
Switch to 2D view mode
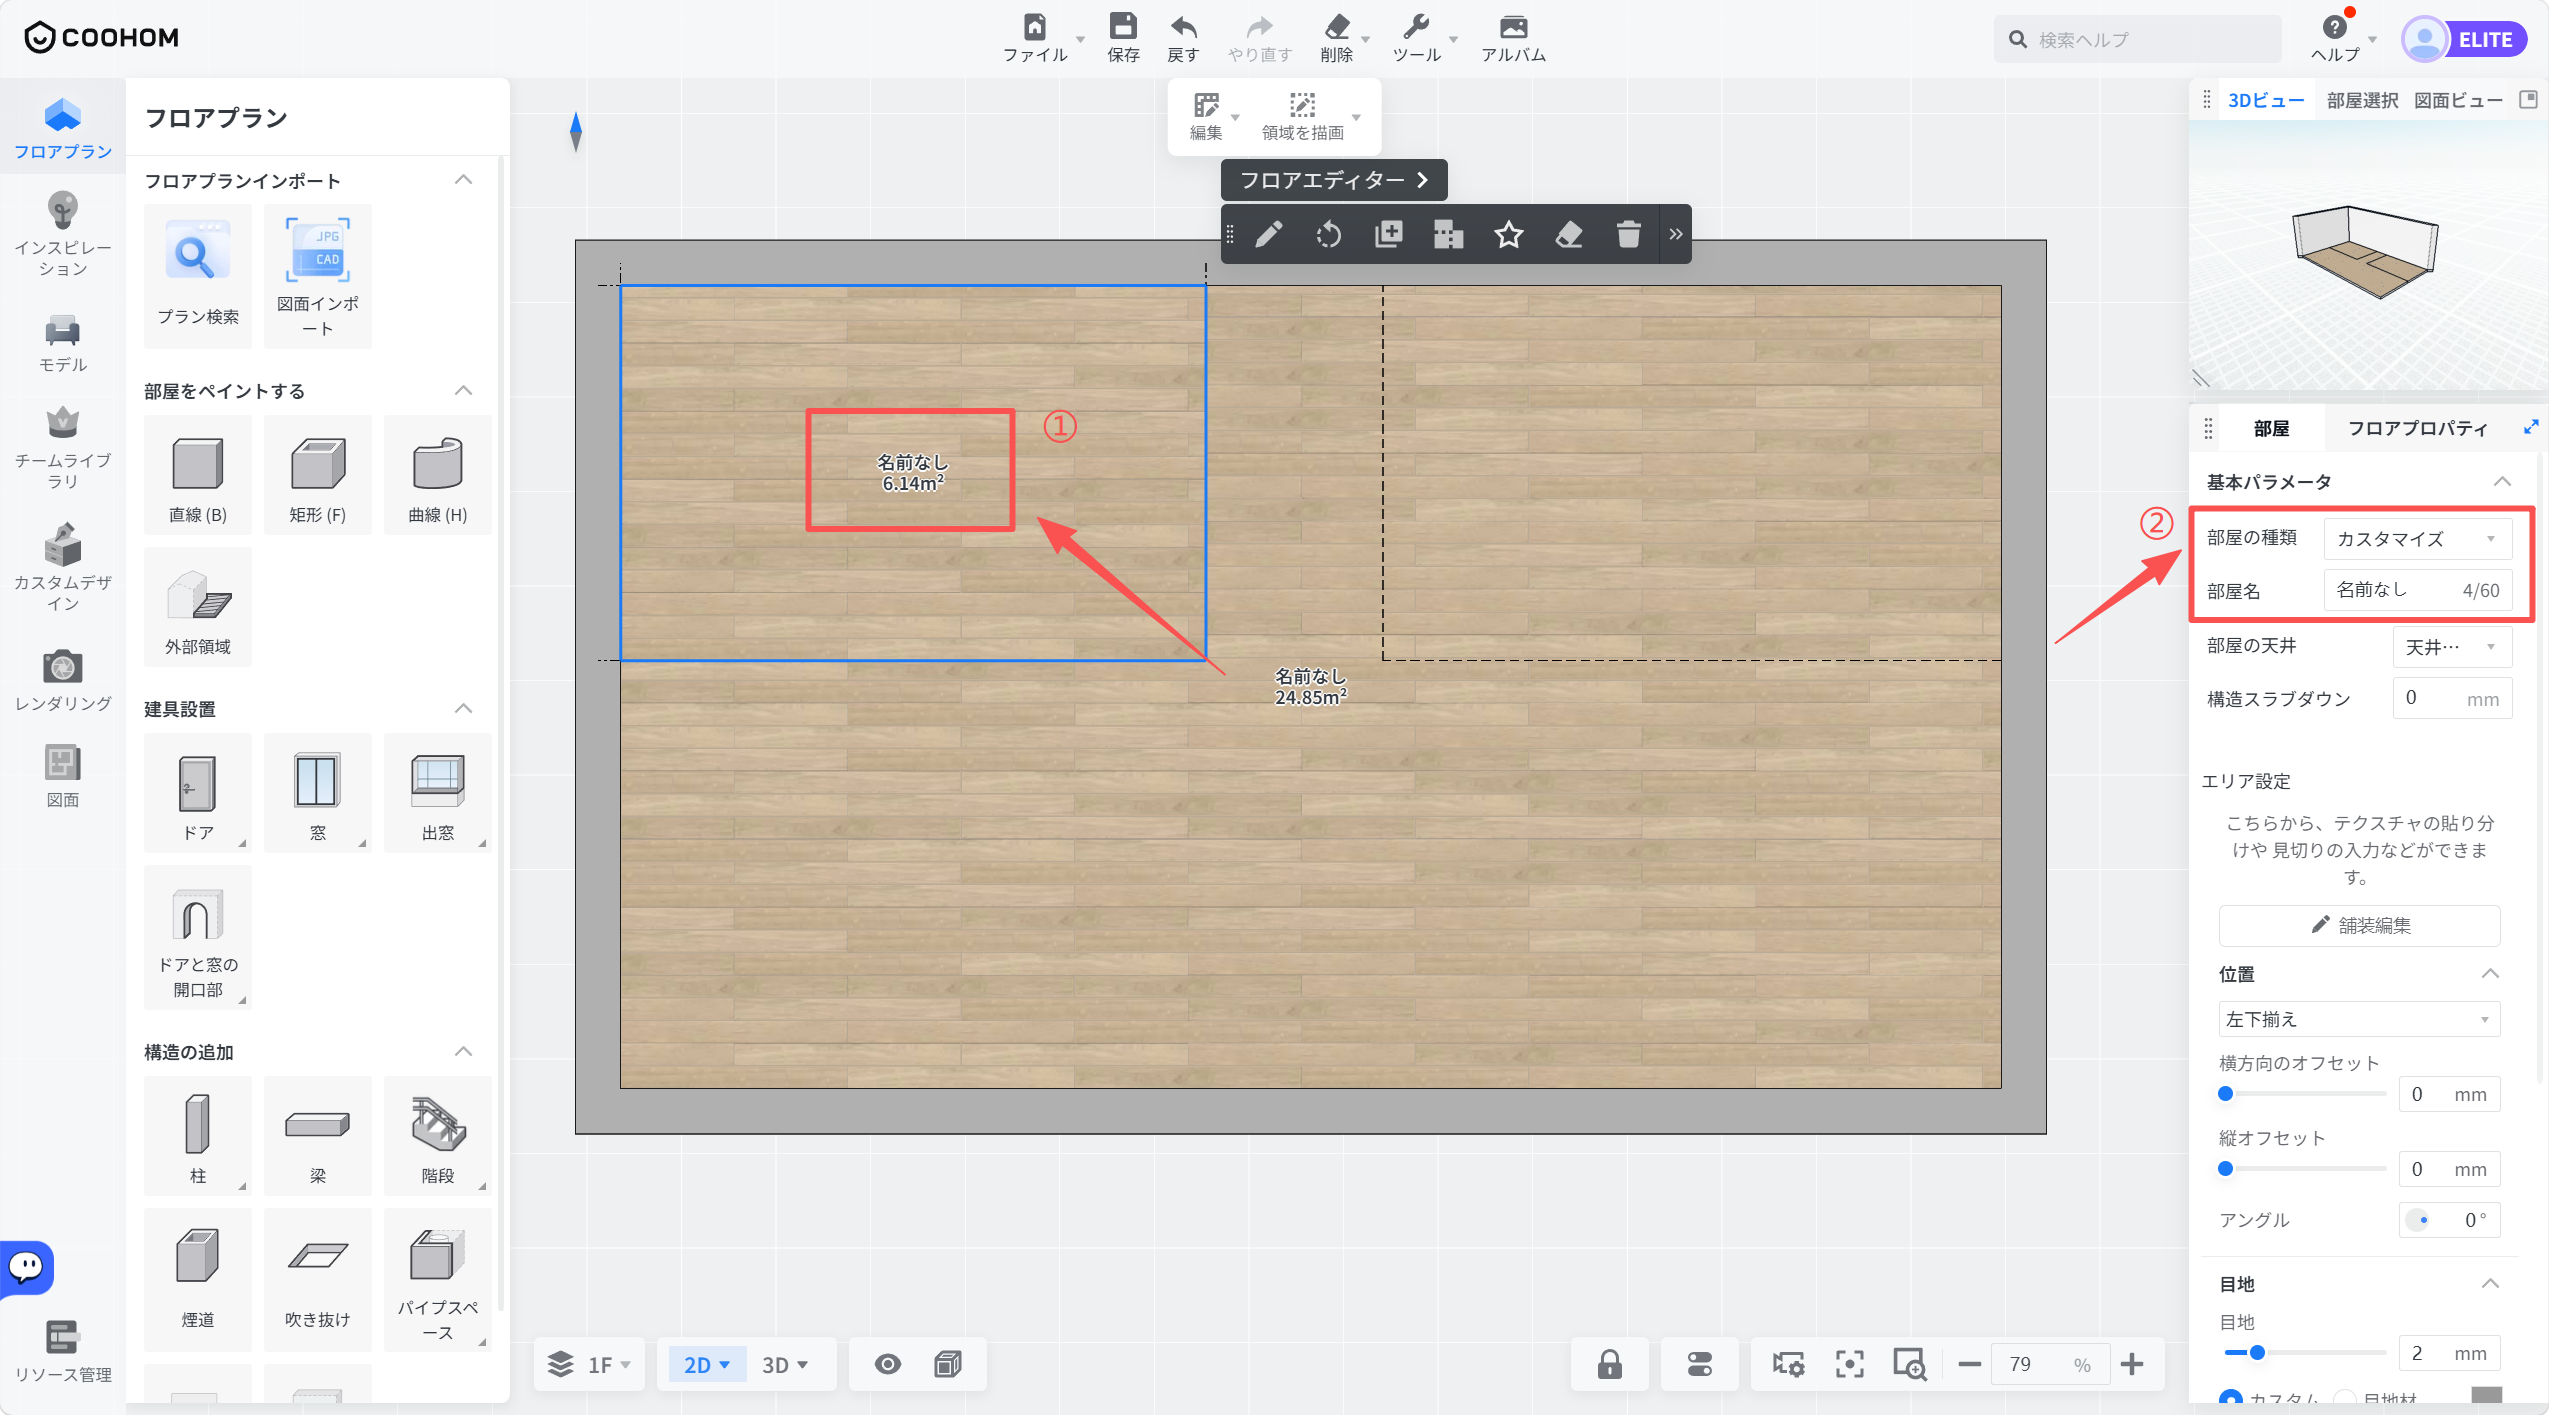point(706,1365)
